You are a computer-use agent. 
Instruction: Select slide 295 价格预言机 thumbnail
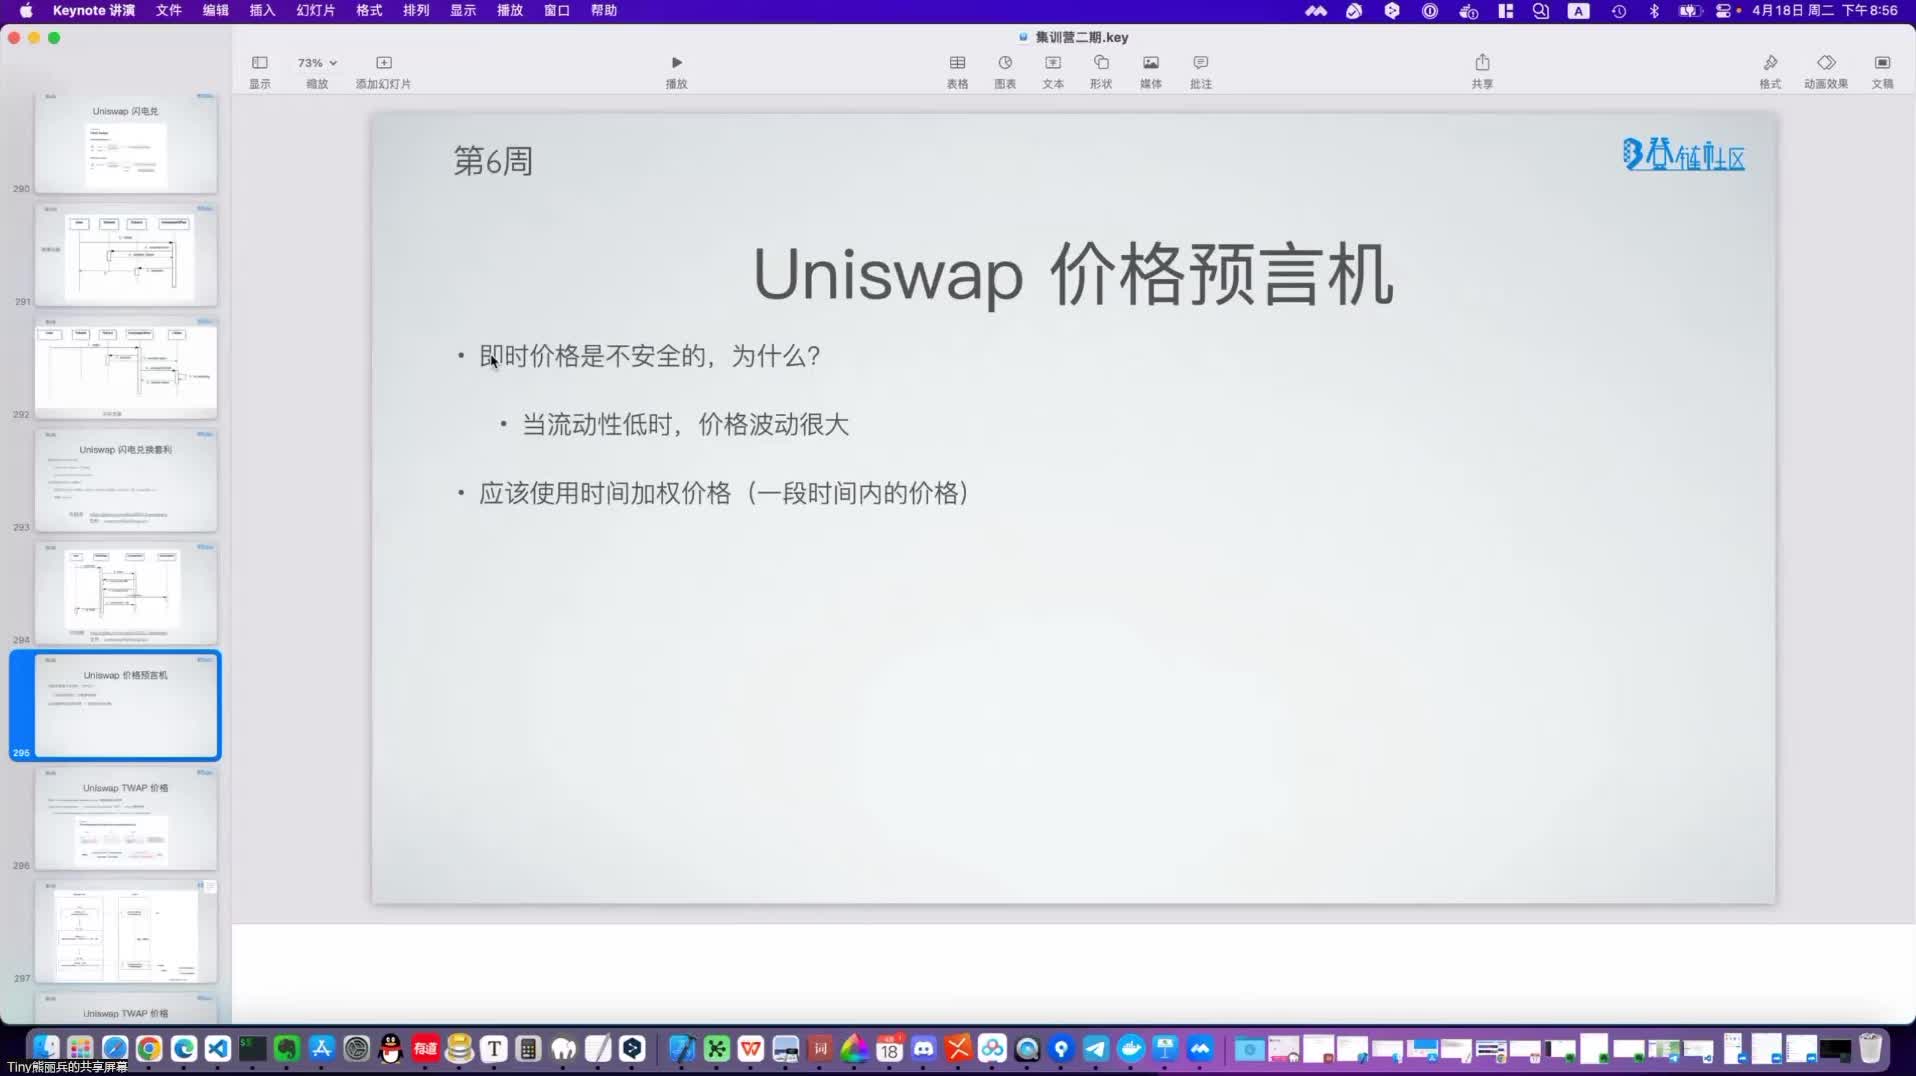tap(126, 706)
